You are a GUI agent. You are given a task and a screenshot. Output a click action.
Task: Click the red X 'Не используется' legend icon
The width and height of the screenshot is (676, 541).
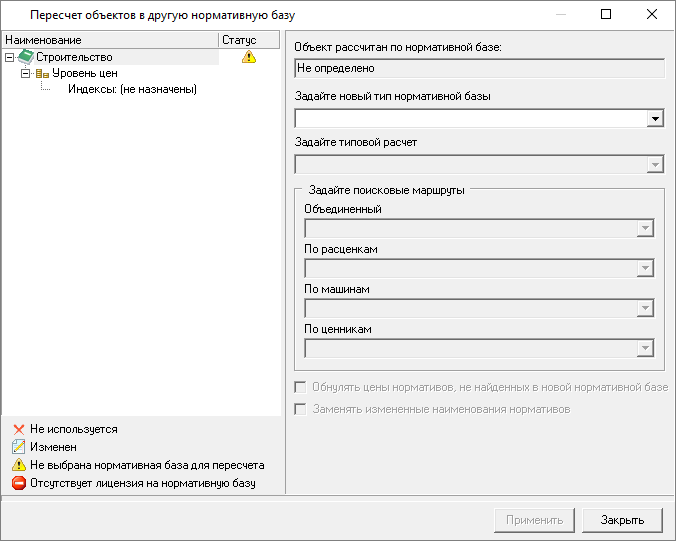coord(18,429)
